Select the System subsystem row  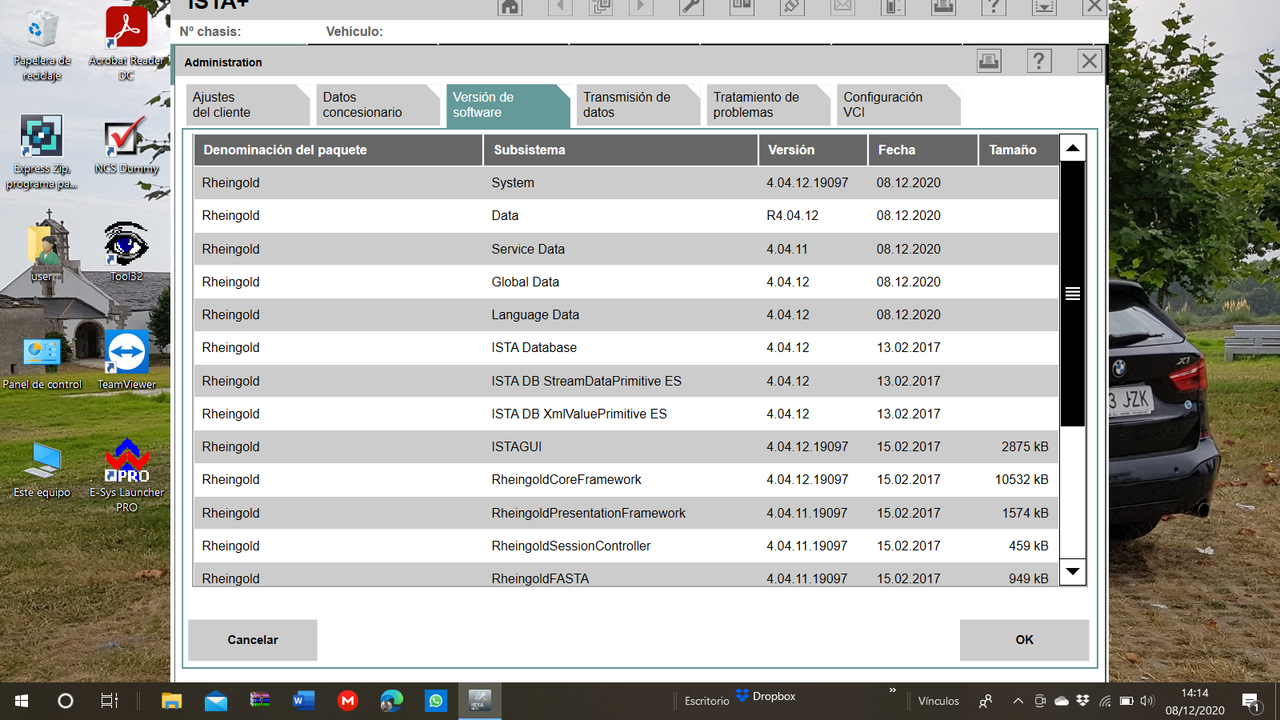pyautogui.click(x=626, y=183)
